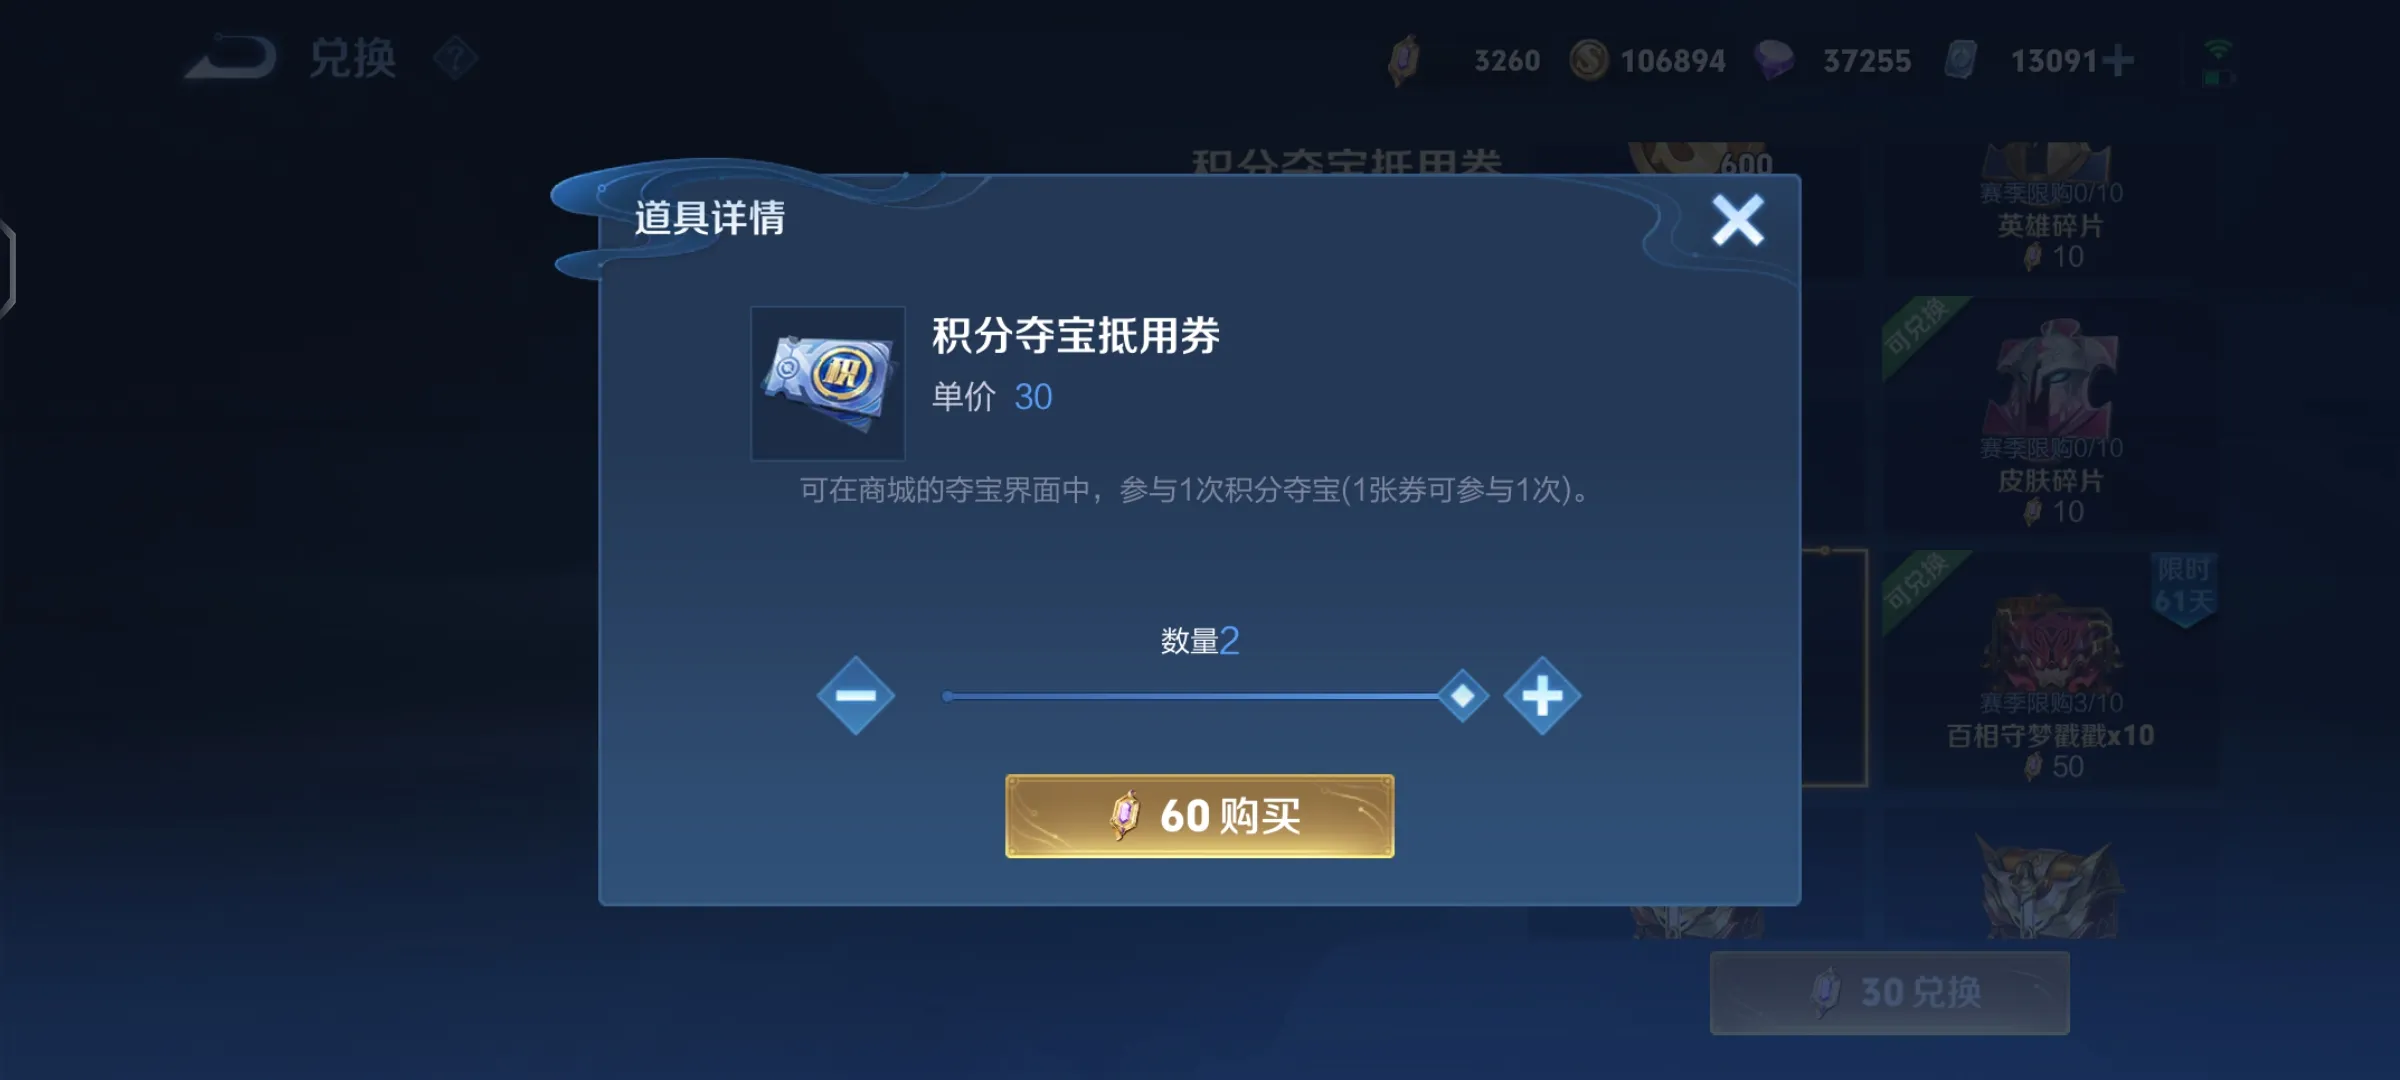2400x1080 pixels.
Task: Click the 60 购买 purchase button
Action: coord(1199,816)
